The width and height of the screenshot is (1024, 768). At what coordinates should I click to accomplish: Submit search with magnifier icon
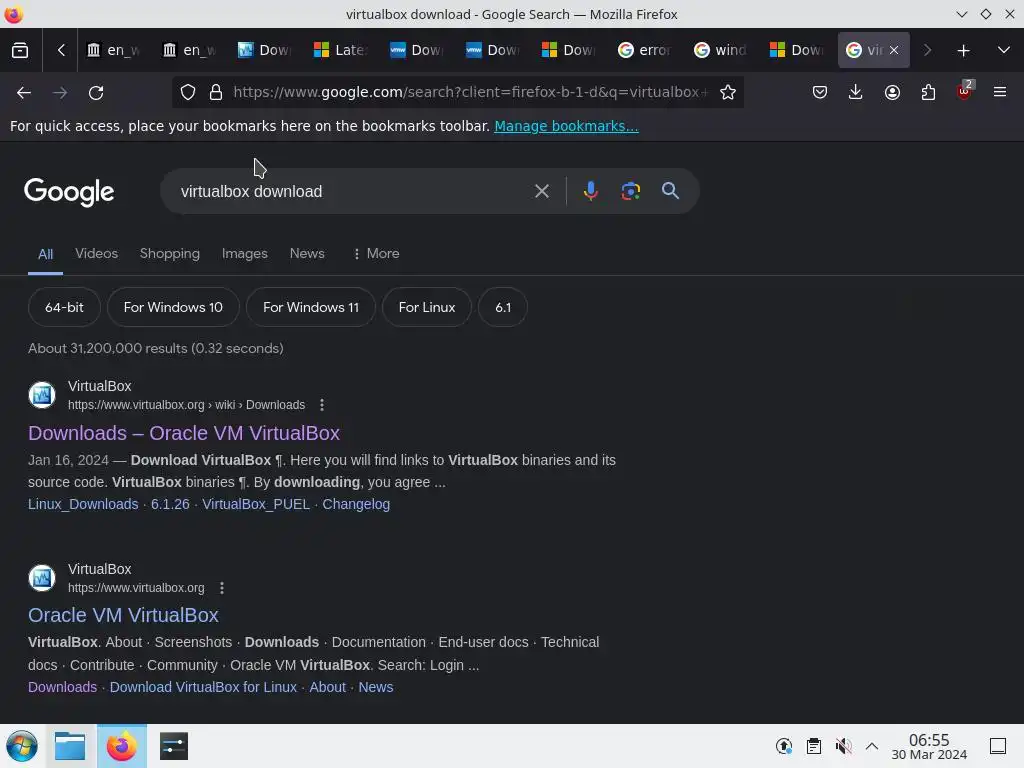tap(670, 191)
